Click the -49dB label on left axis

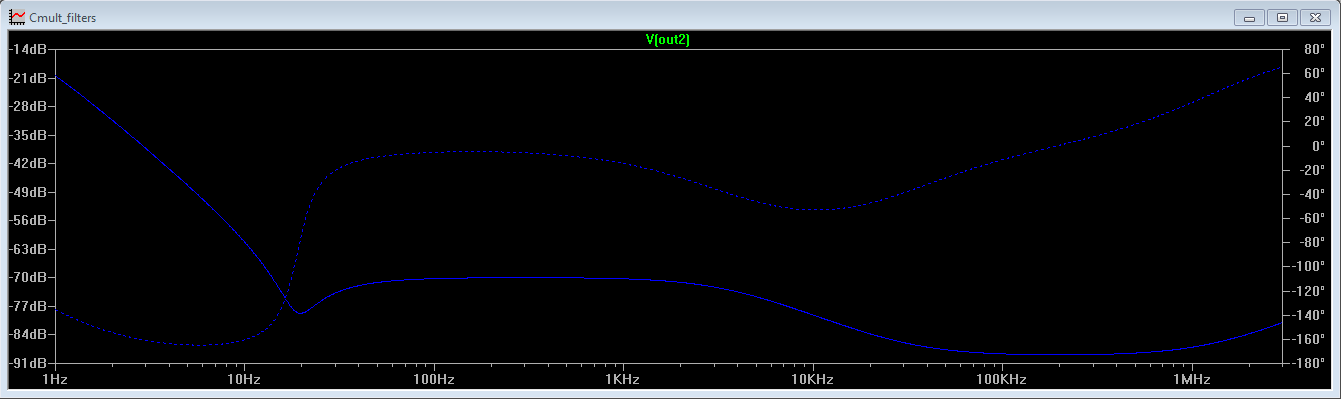[27, 191]
